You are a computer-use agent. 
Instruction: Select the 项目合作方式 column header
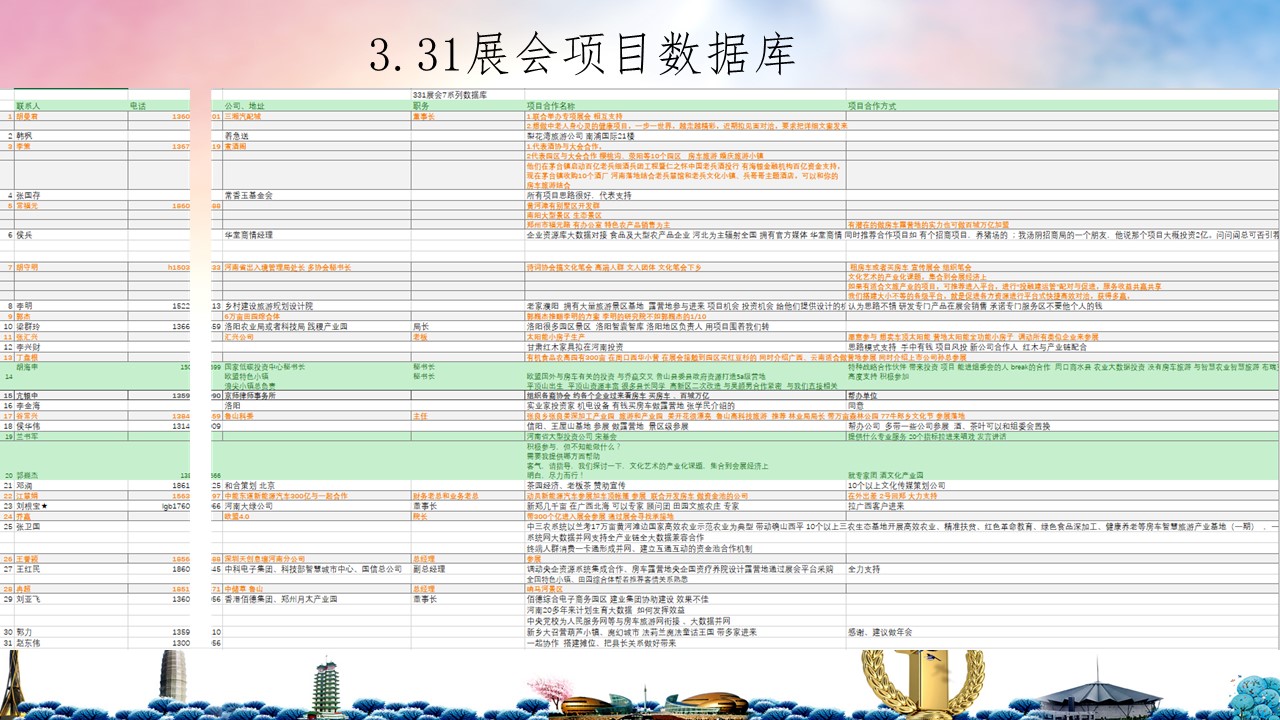(872, 105)
